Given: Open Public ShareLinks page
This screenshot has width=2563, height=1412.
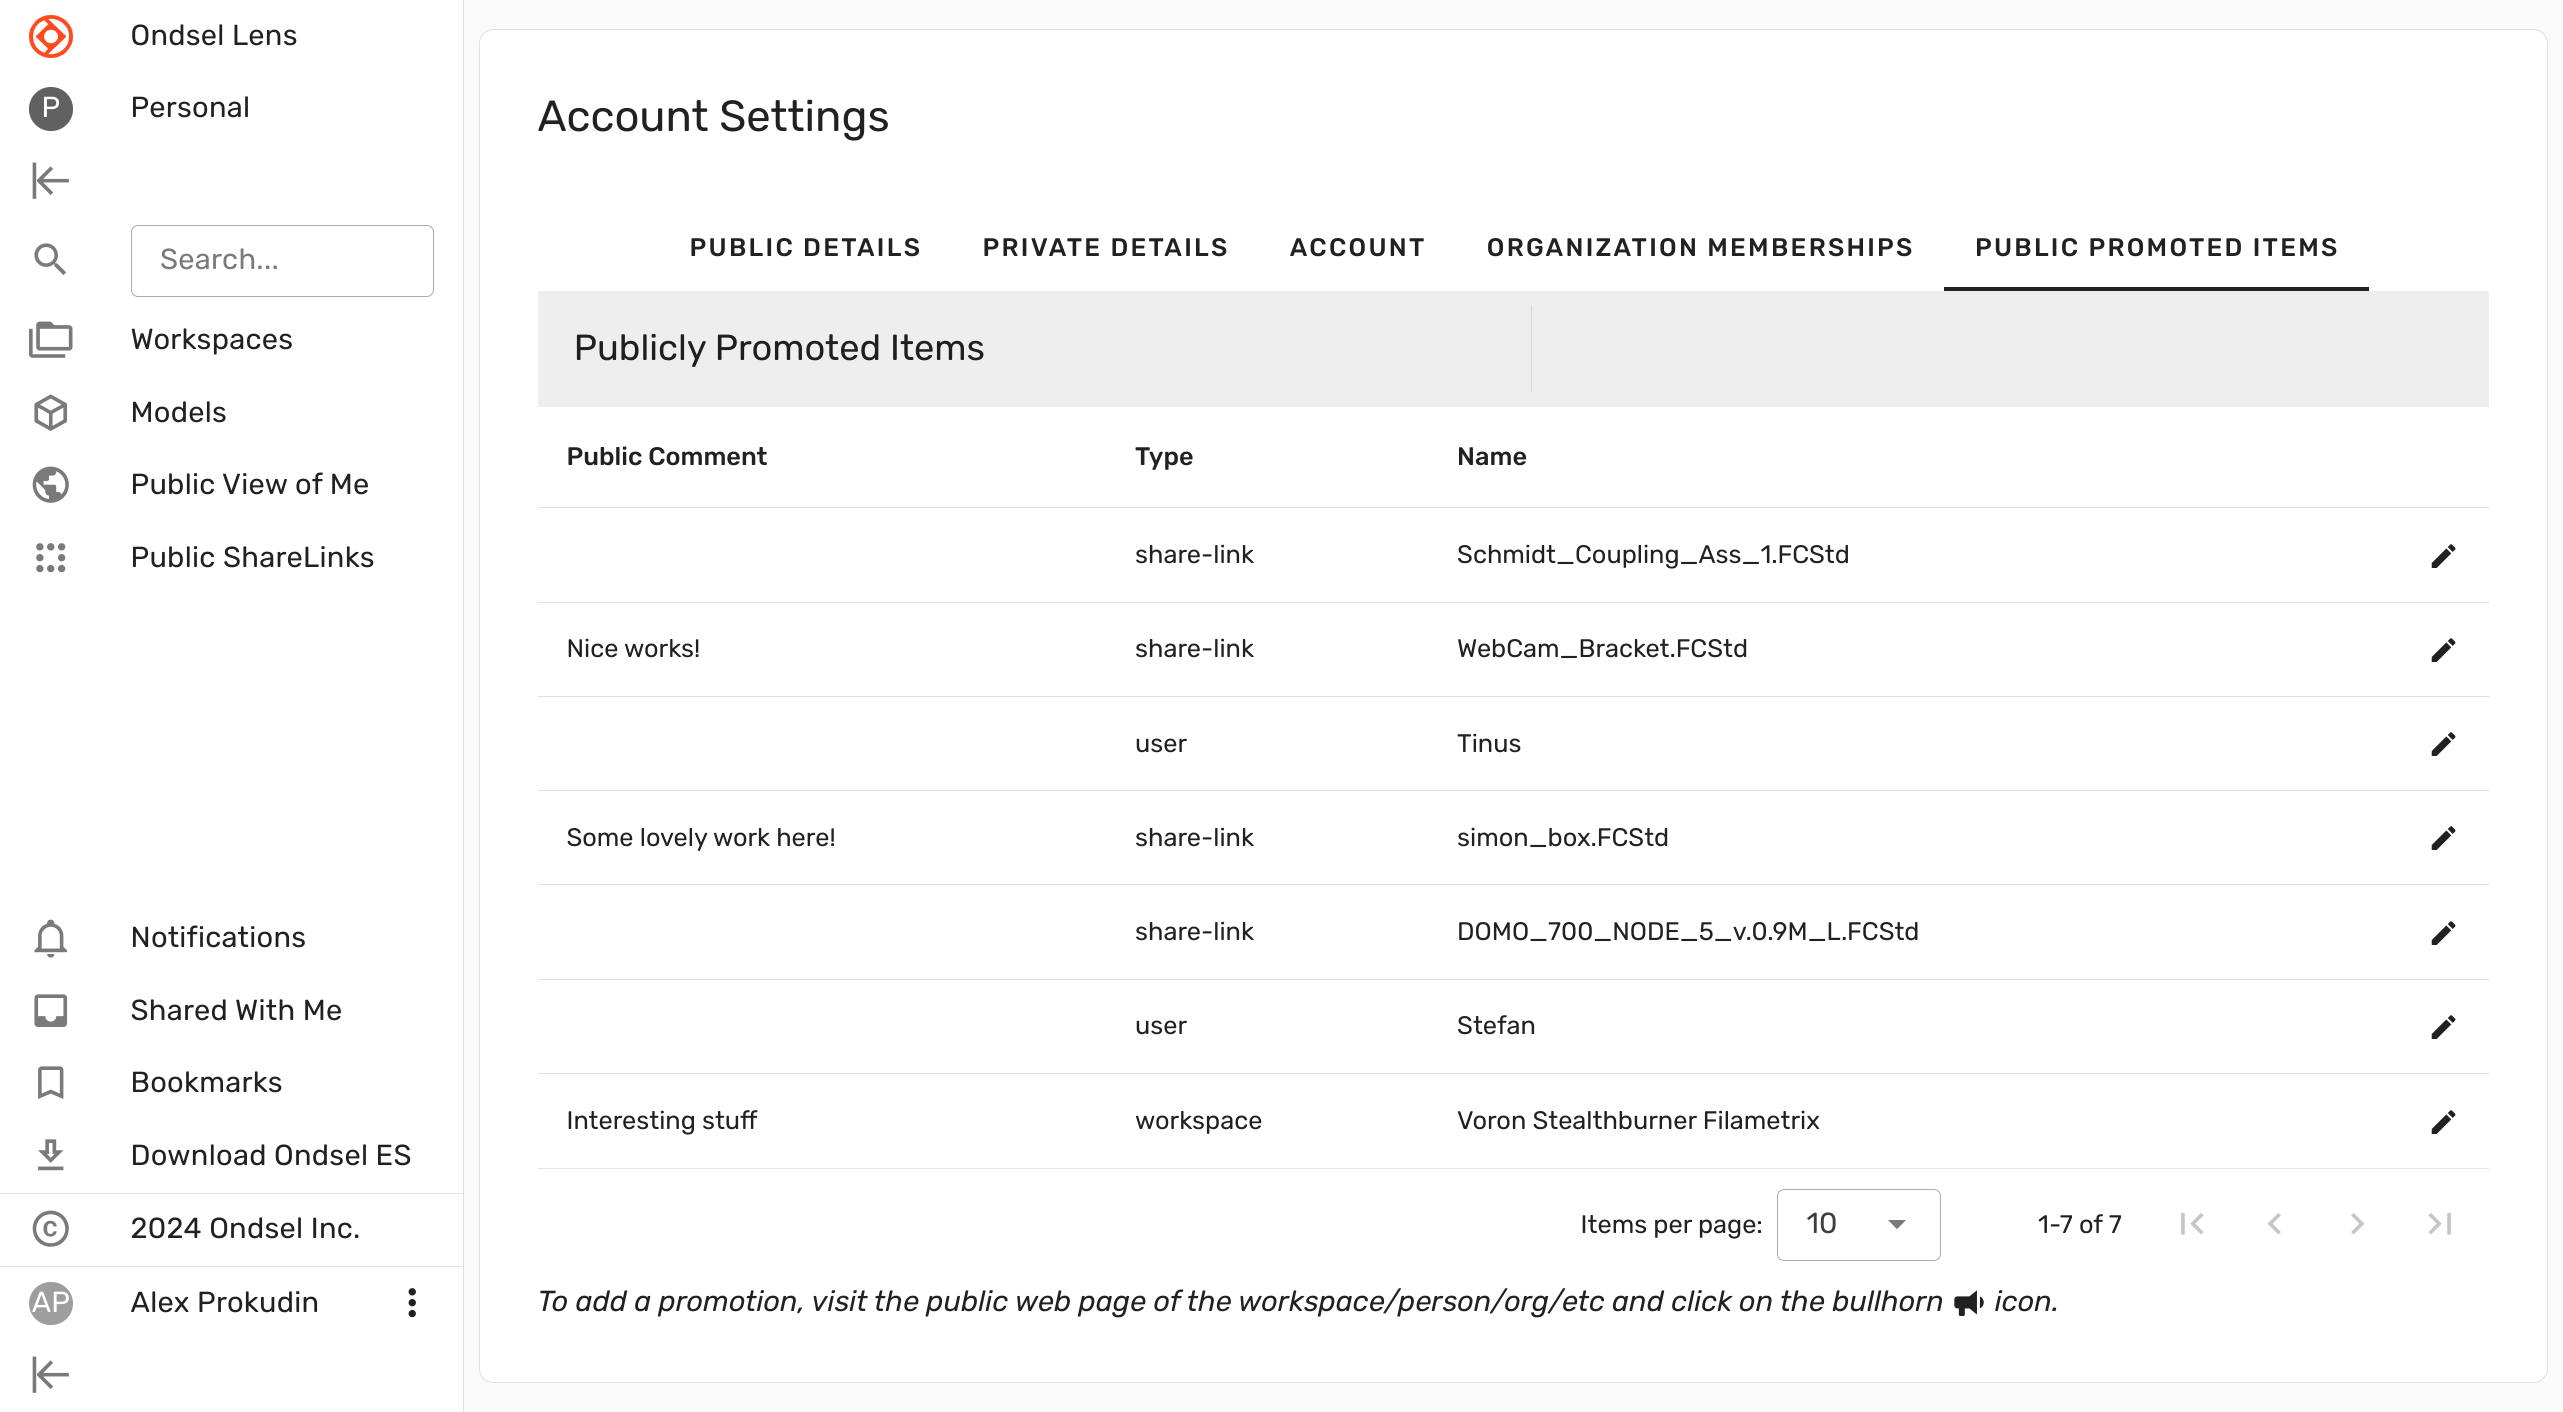Looking at the screenshot, I should click(252, 557).
